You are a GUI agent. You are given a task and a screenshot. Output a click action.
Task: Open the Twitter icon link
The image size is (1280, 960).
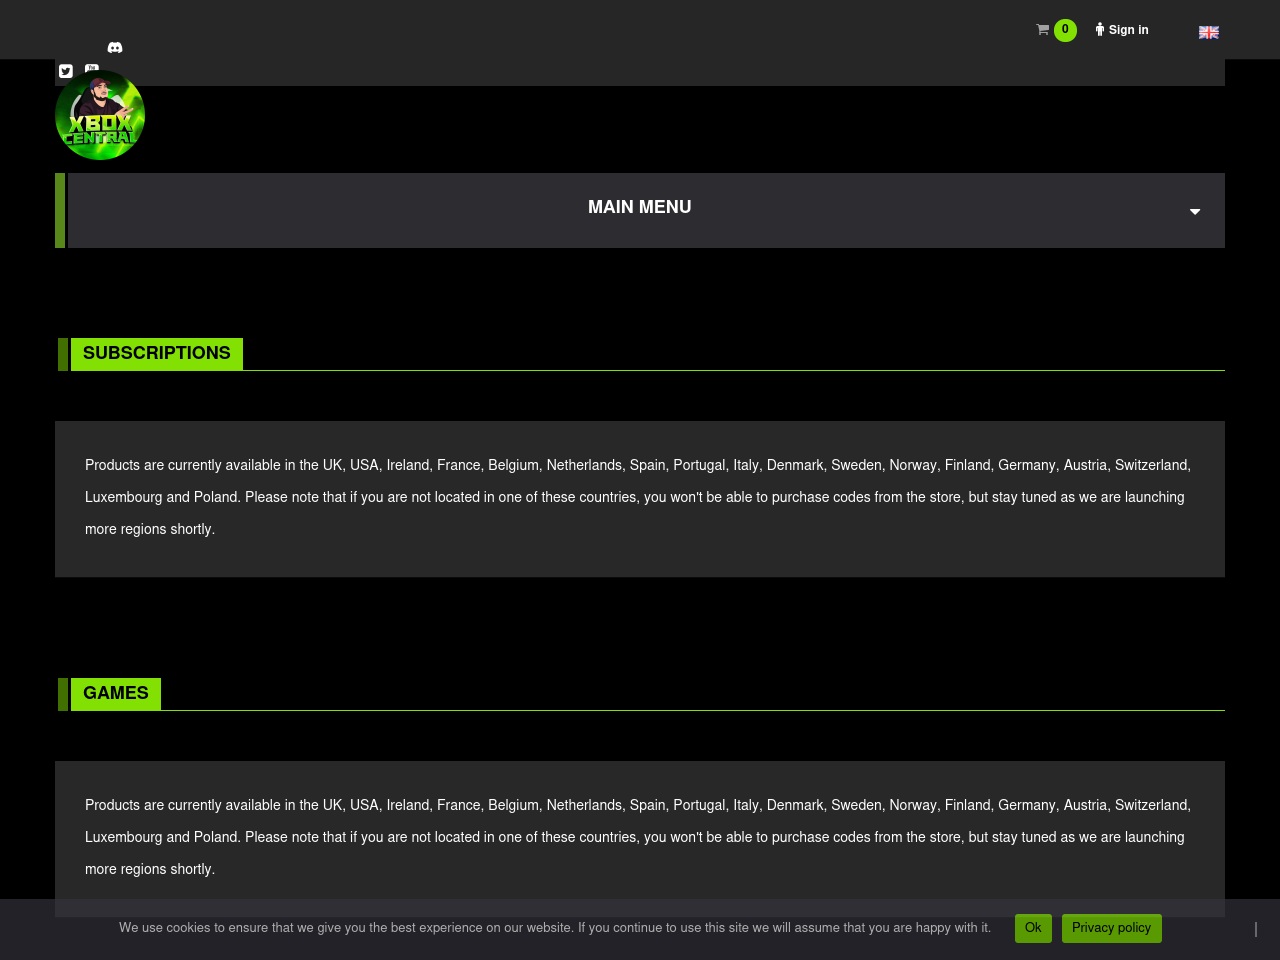click(65, 71)
